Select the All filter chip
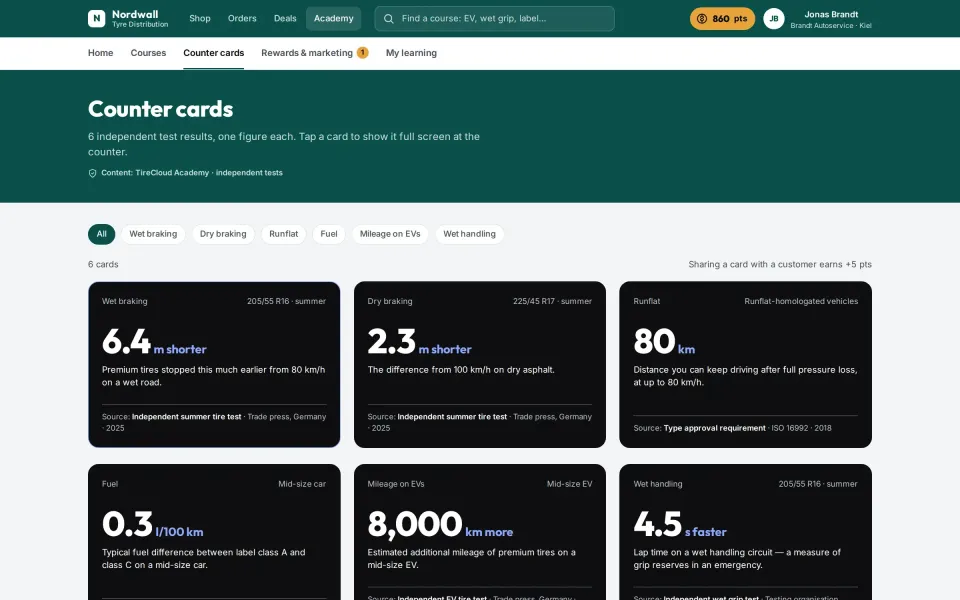Viewport: 960px width, 600px height. pyautogui.click(x=102, y=234)
